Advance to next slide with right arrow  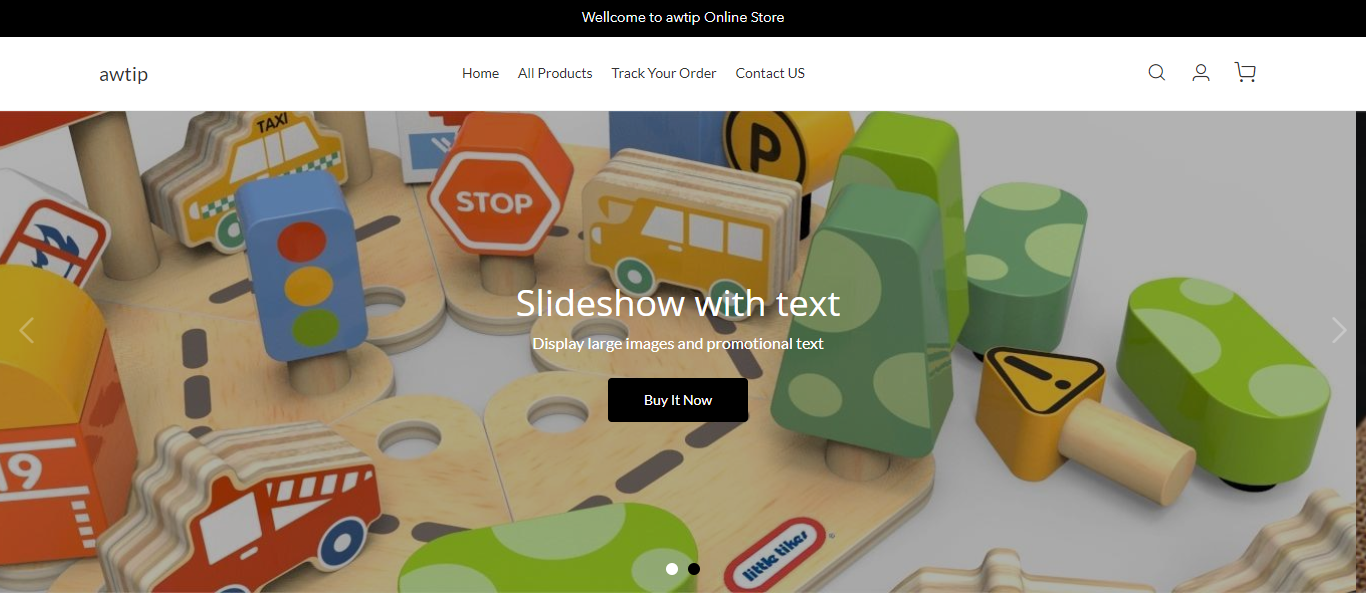[1339, 330]
